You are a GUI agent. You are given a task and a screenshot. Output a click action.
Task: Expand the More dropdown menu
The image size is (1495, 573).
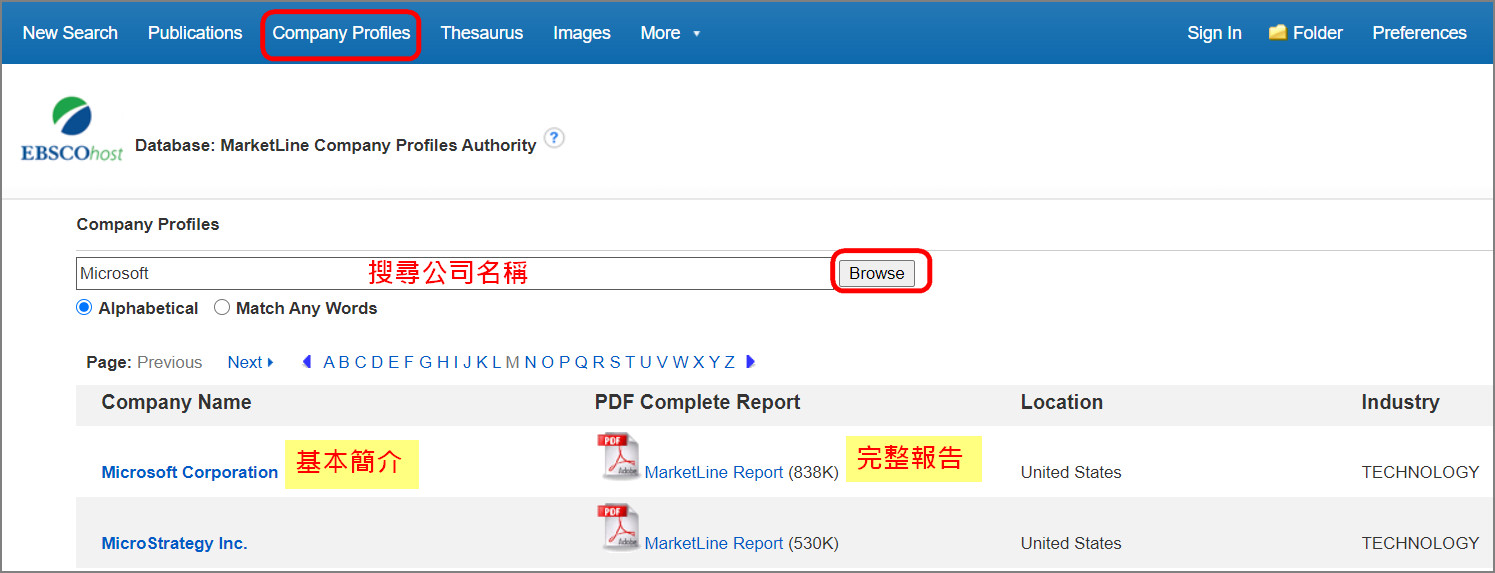point(670,33)
